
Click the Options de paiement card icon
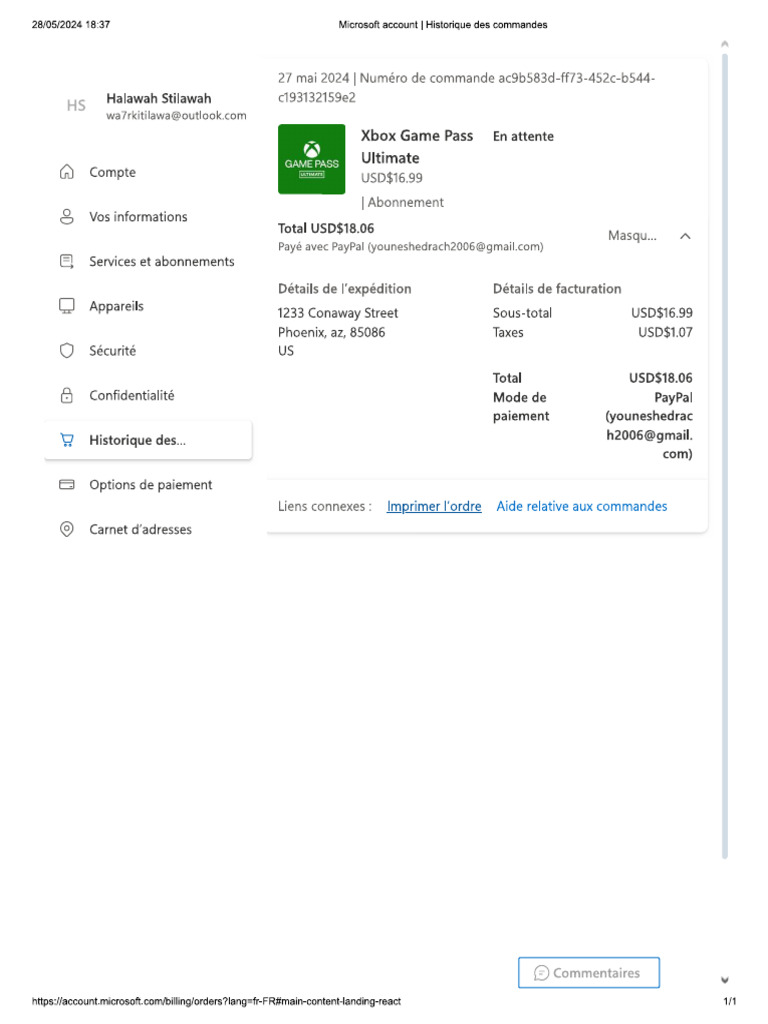[67, 485]
